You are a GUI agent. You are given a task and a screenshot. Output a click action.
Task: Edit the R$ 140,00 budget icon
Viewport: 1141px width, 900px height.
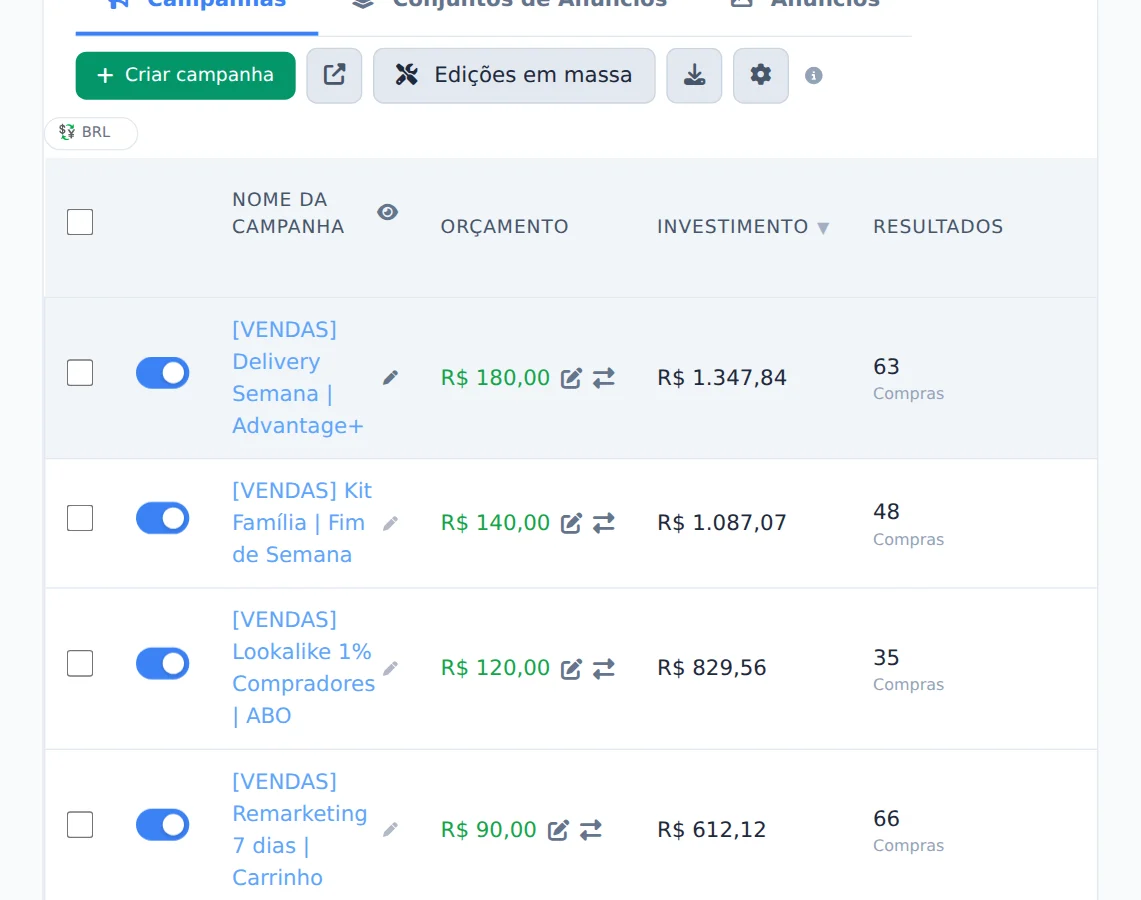click(571, 523)
